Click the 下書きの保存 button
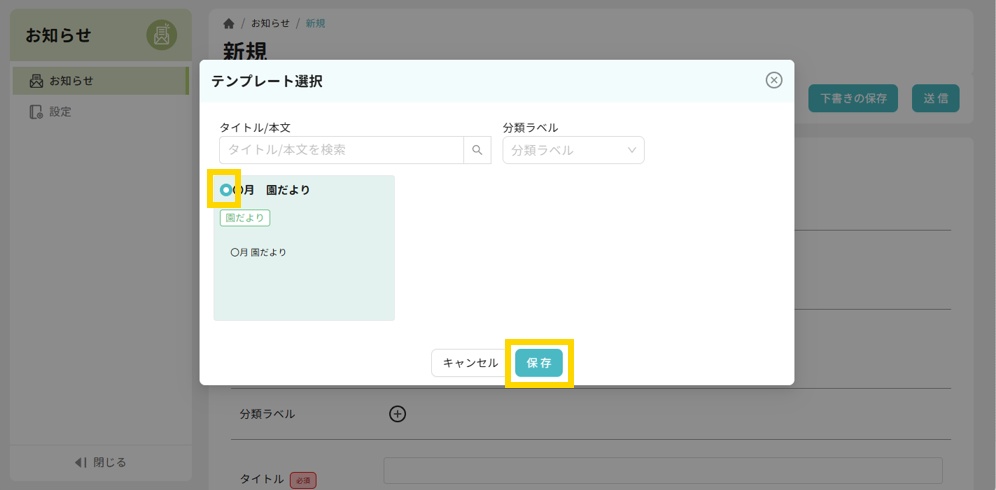The image size is (996, 490). pyautogui.click(x=852, y=98)
